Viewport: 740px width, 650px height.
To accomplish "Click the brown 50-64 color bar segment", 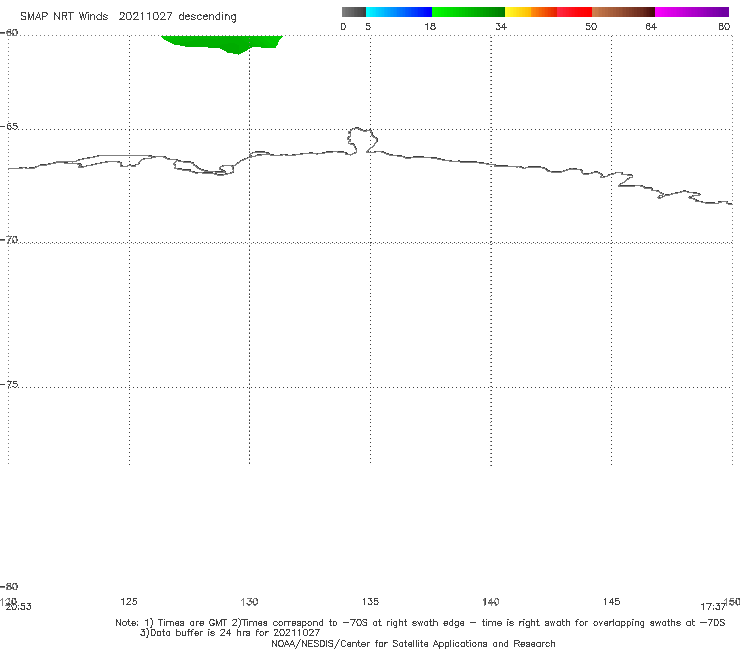I will coord(623,12).
